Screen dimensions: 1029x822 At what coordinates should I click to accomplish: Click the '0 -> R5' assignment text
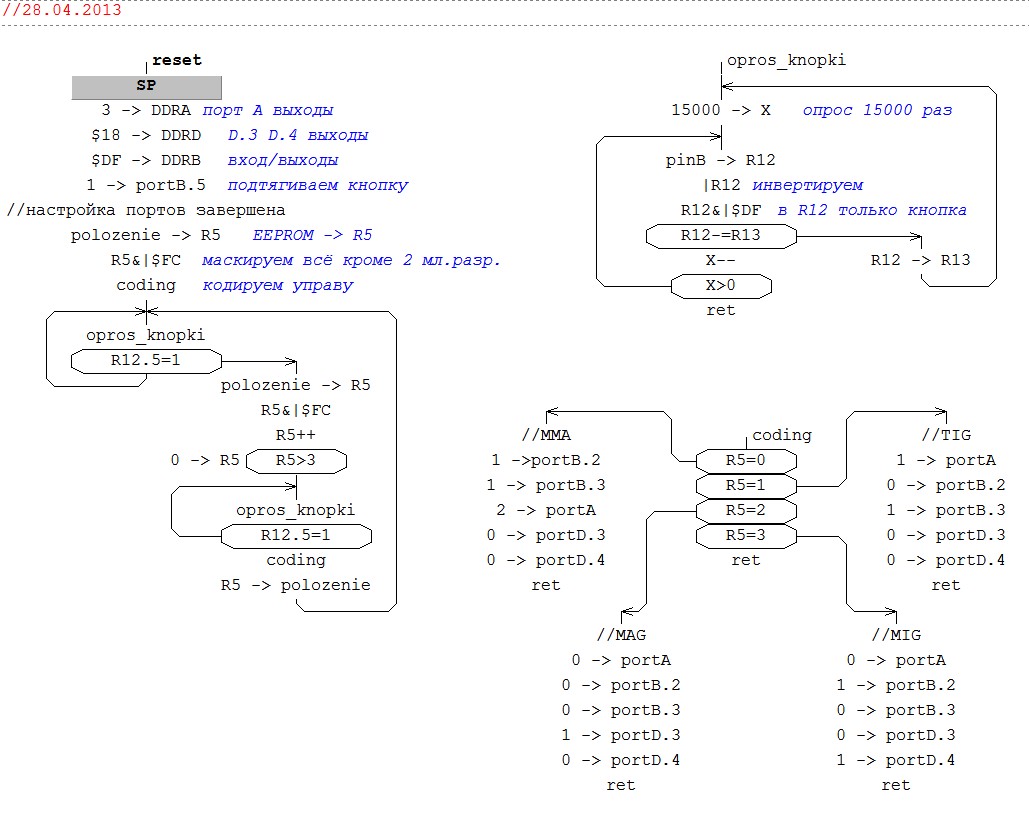pyautogui.click(x=205, y=460)
